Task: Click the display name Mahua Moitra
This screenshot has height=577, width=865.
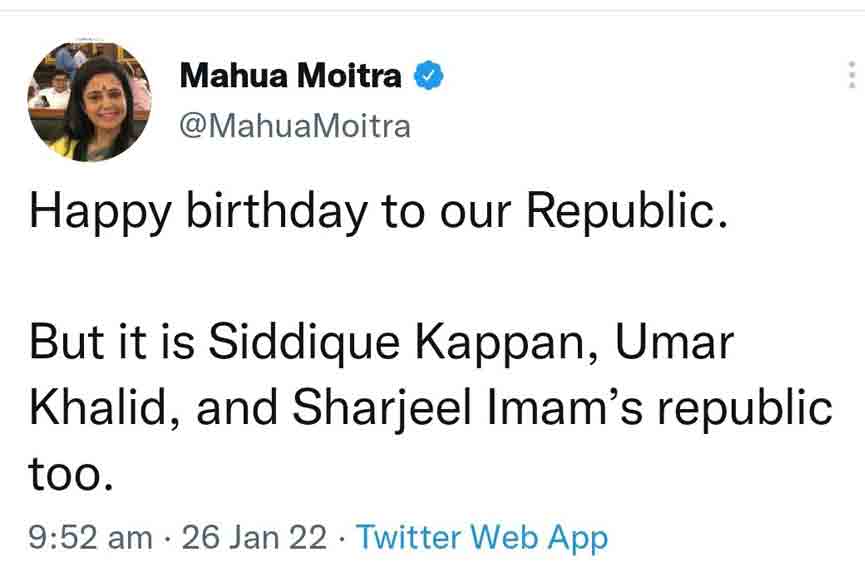Action: click(291, 76)
